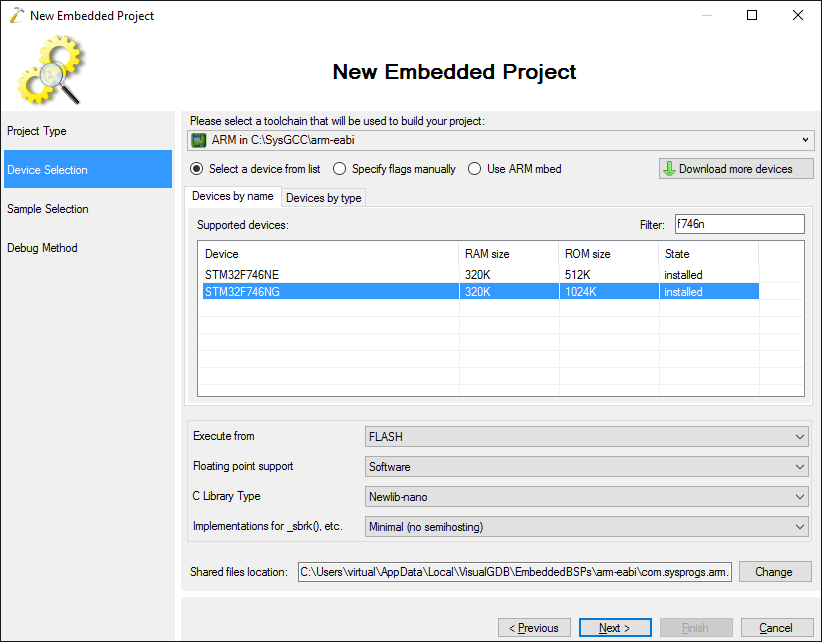Screen dimensions: 822x642
Task: Click the Shared files location path field
Action: [515, 572]
